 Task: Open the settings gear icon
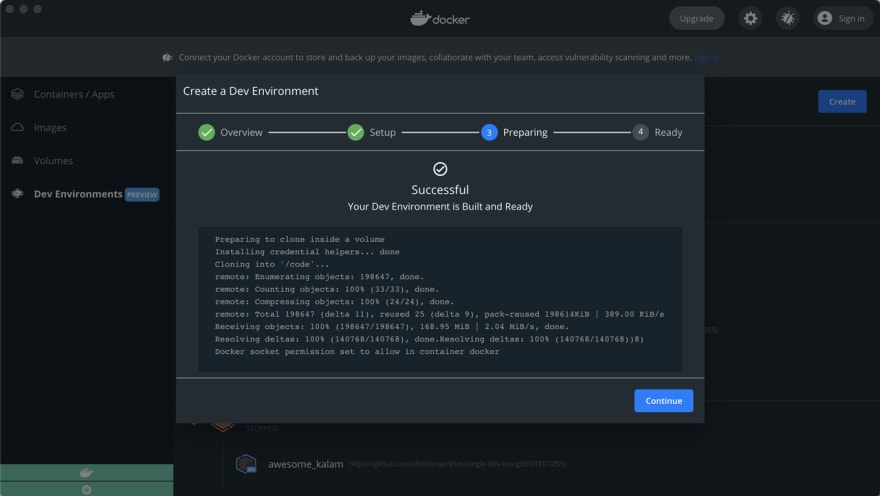[750, 19]
